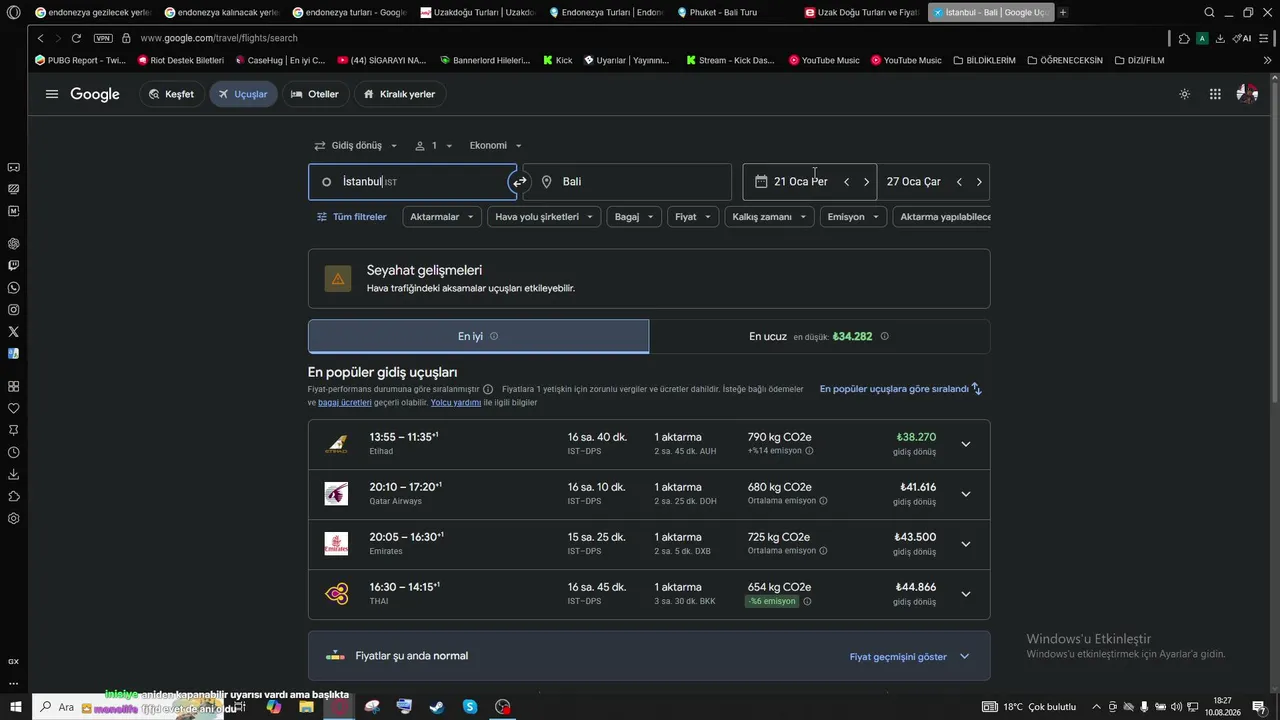Image resolution: width=1280 pixels, height=720 pixels.
Task: Open the sidebar settings gear
Action: 14,519
